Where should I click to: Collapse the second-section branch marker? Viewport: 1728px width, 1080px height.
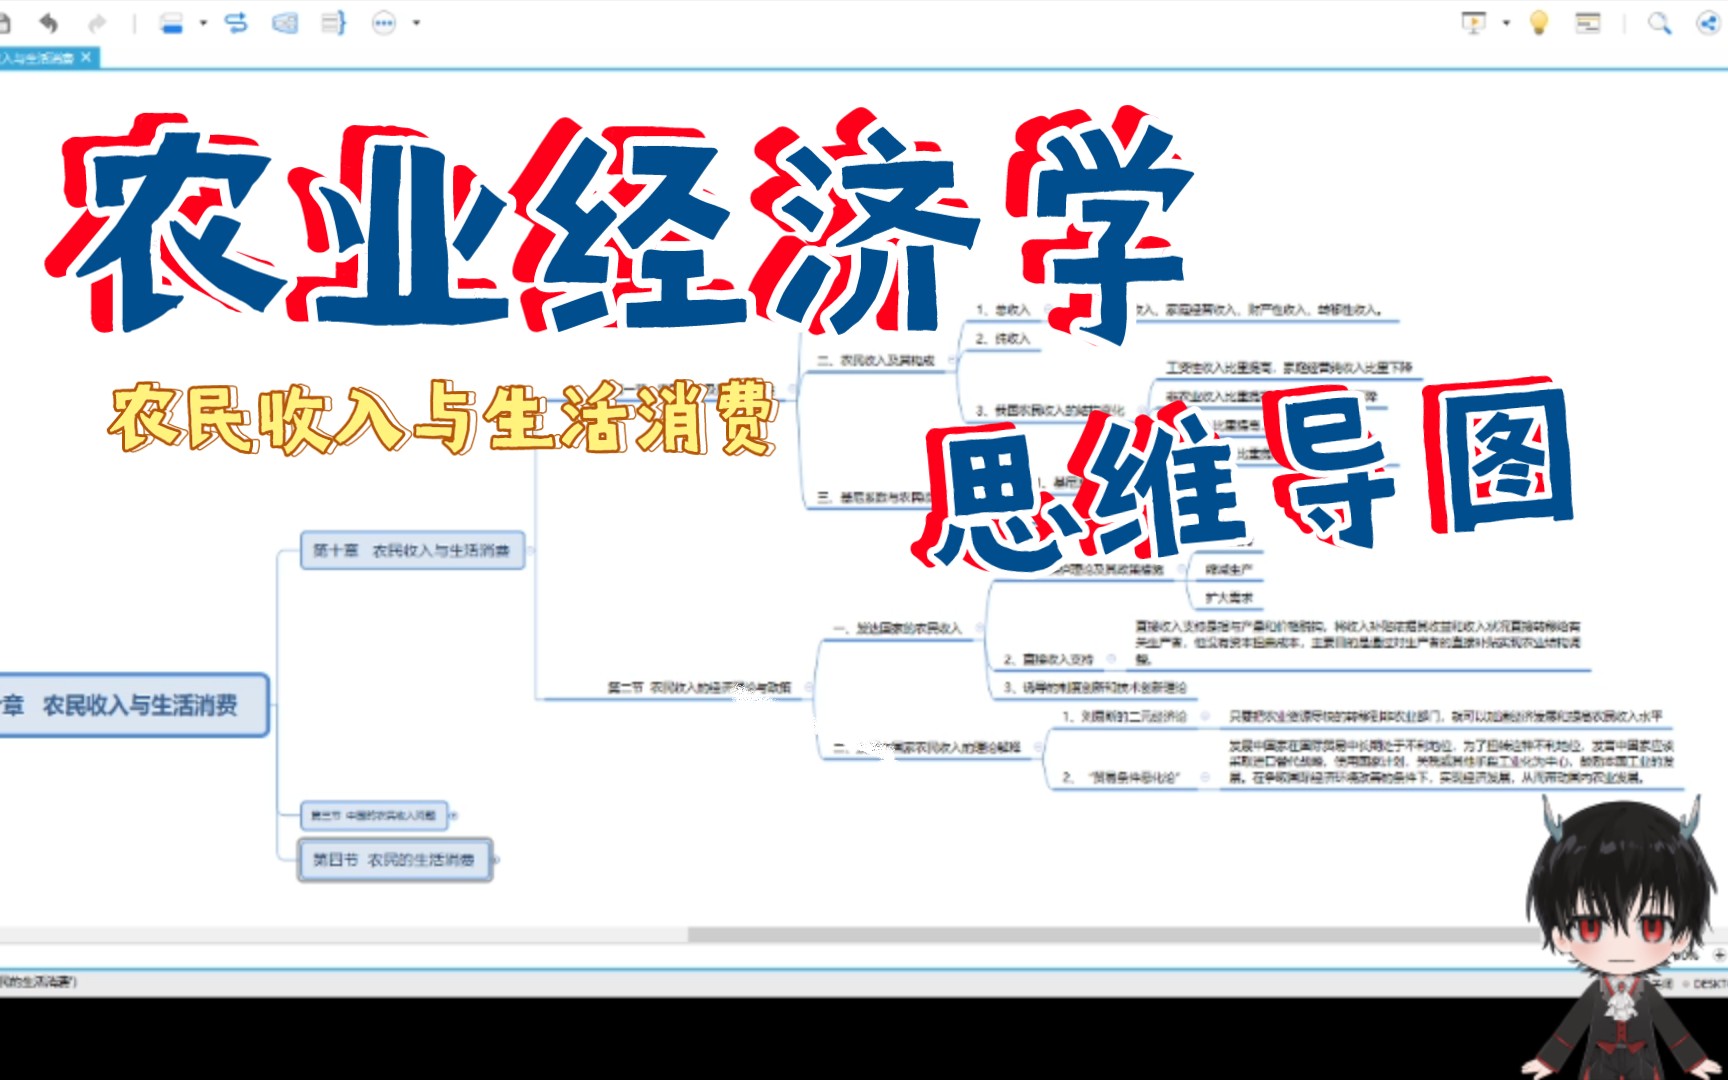[808, 687]
